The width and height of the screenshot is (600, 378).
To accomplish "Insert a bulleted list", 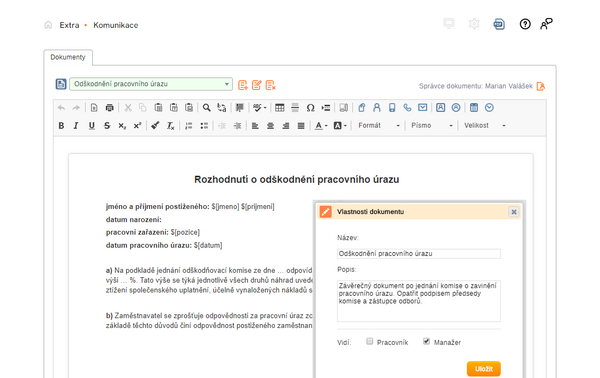I will point(204,125).
